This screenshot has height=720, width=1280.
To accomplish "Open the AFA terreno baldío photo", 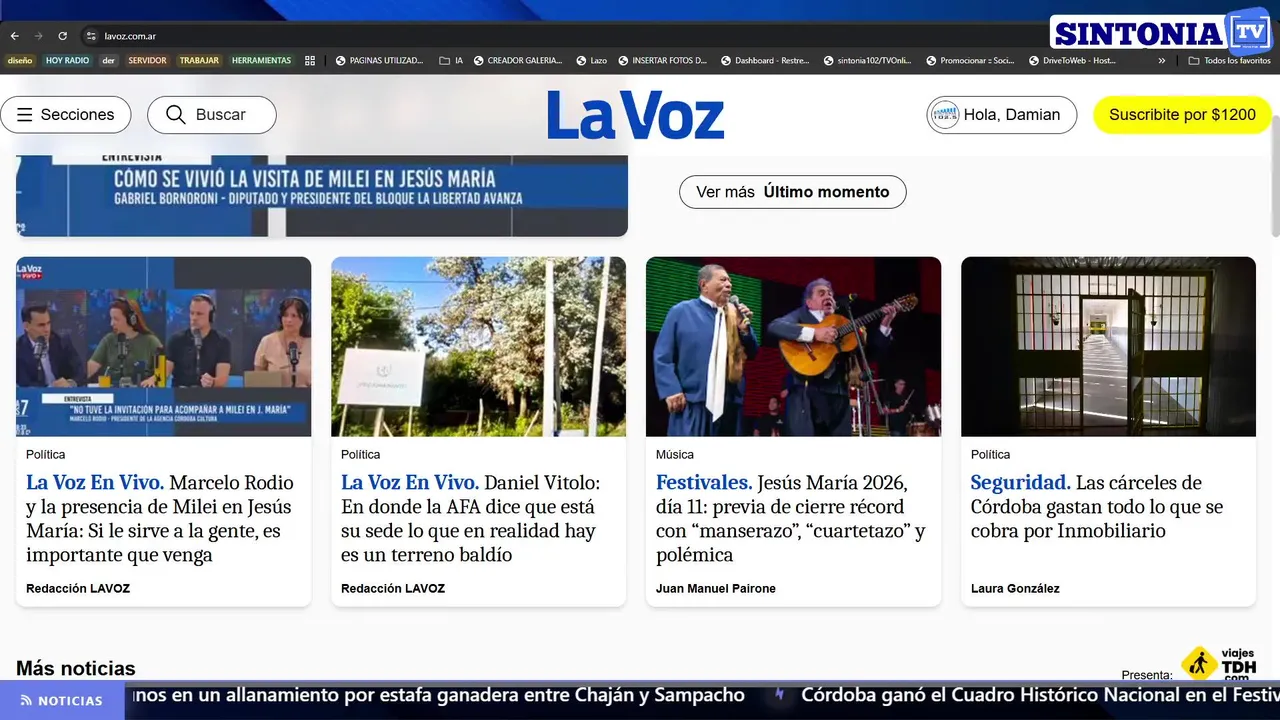I will [x=479, y=347].
